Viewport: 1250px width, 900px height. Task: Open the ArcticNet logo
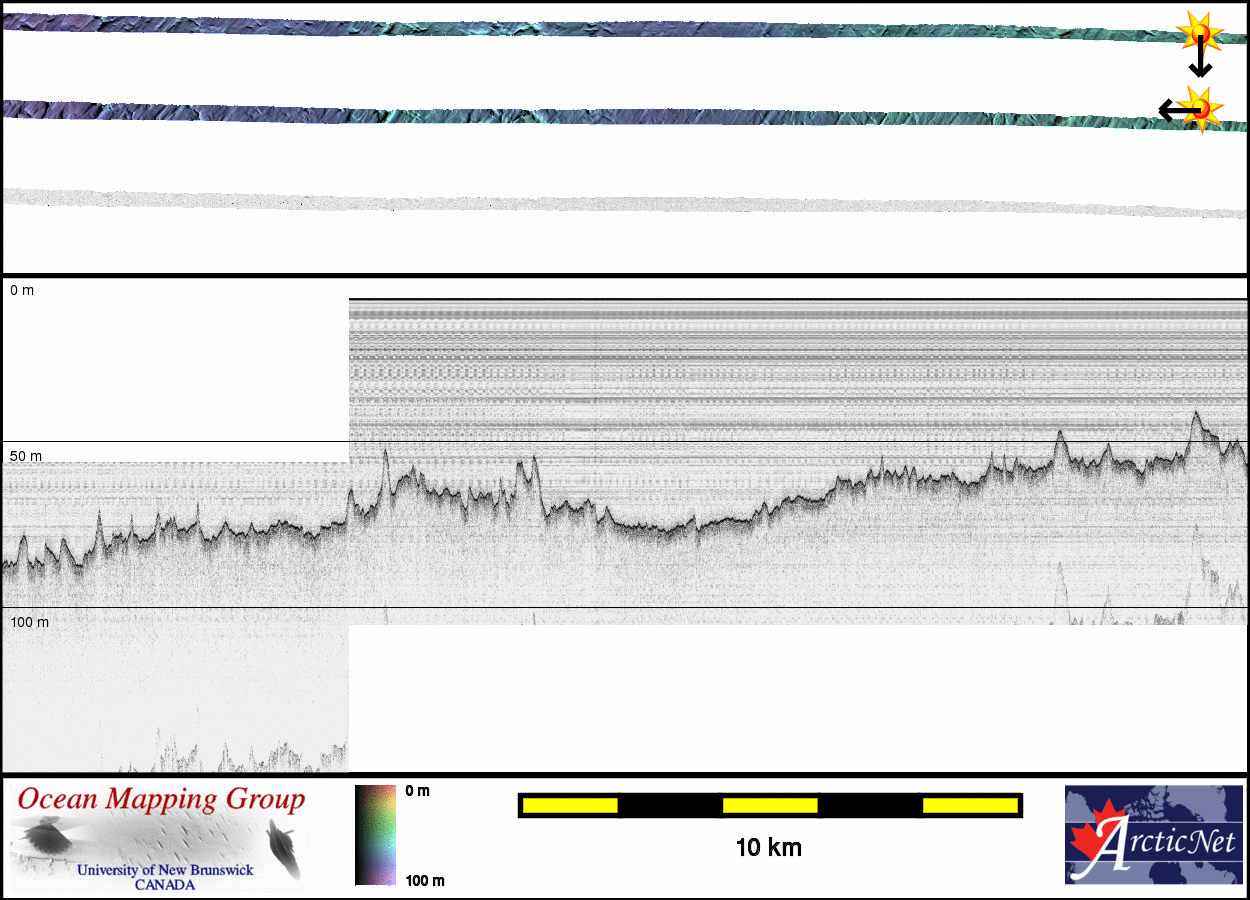1152,835
